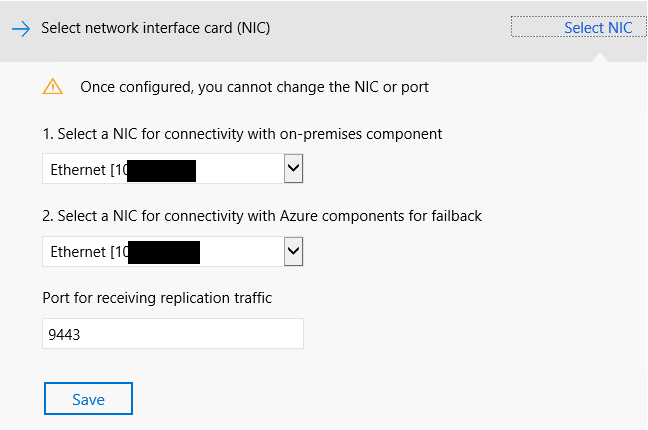Click the 'Once configured' warning message text
Screen dimensions: 648x430
pos(254,87)
